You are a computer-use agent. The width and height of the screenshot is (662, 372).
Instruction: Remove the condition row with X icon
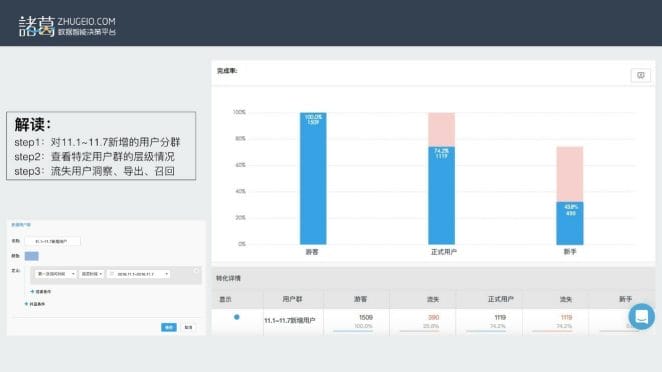[x=196, y=271]
